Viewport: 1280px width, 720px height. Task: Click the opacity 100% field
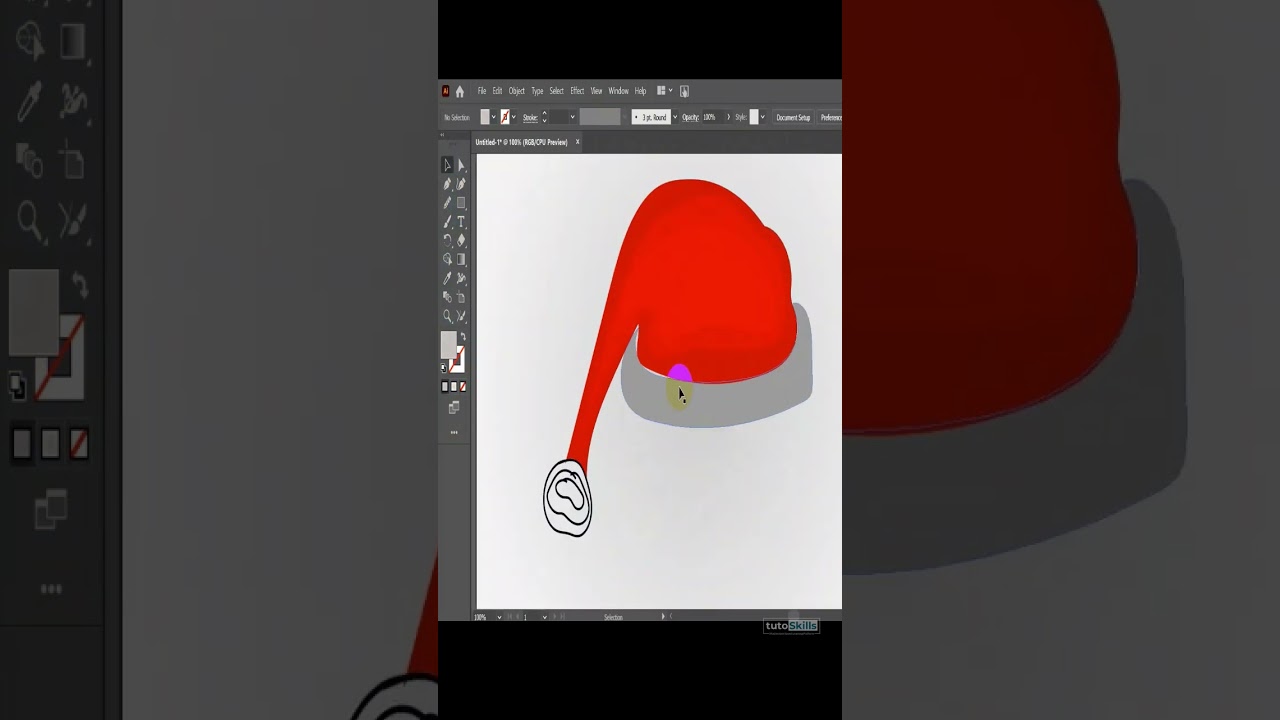(x=712, y=117)
